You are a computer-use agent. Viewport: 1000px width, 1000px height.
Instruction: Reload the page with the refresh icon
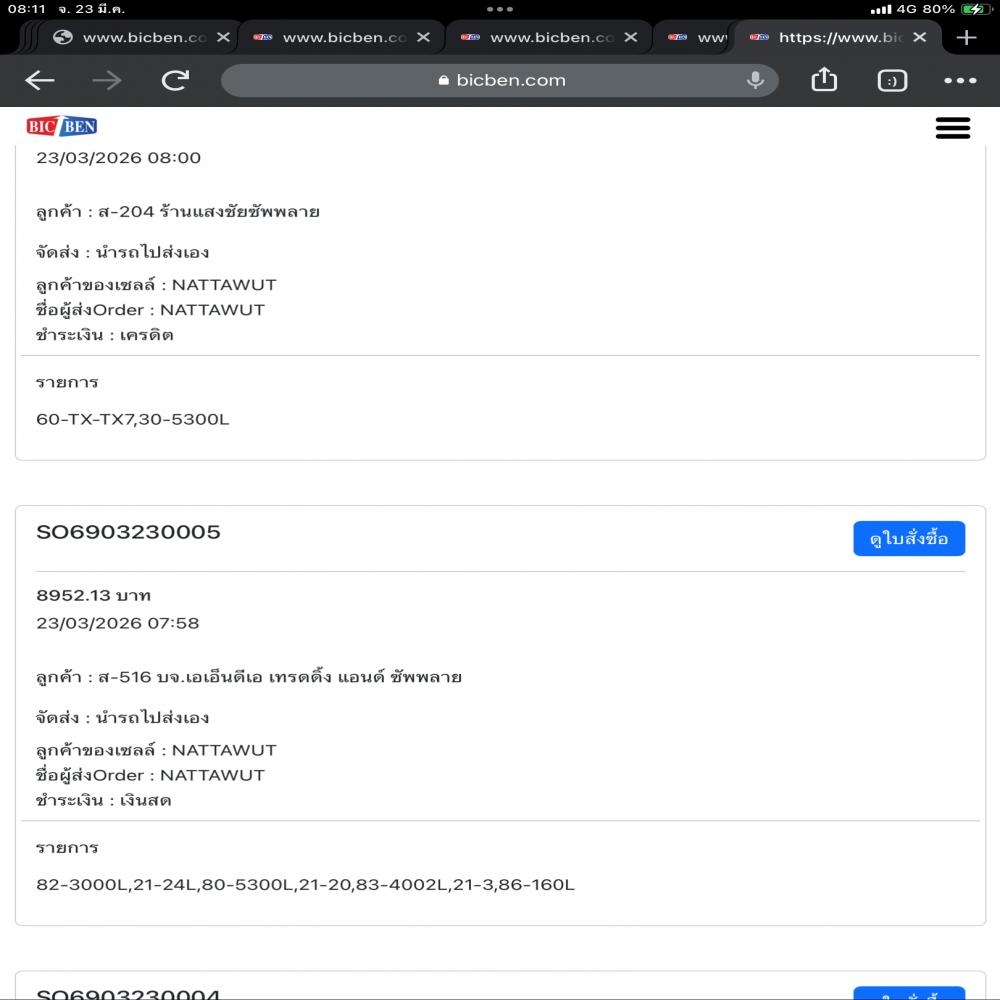175,81
